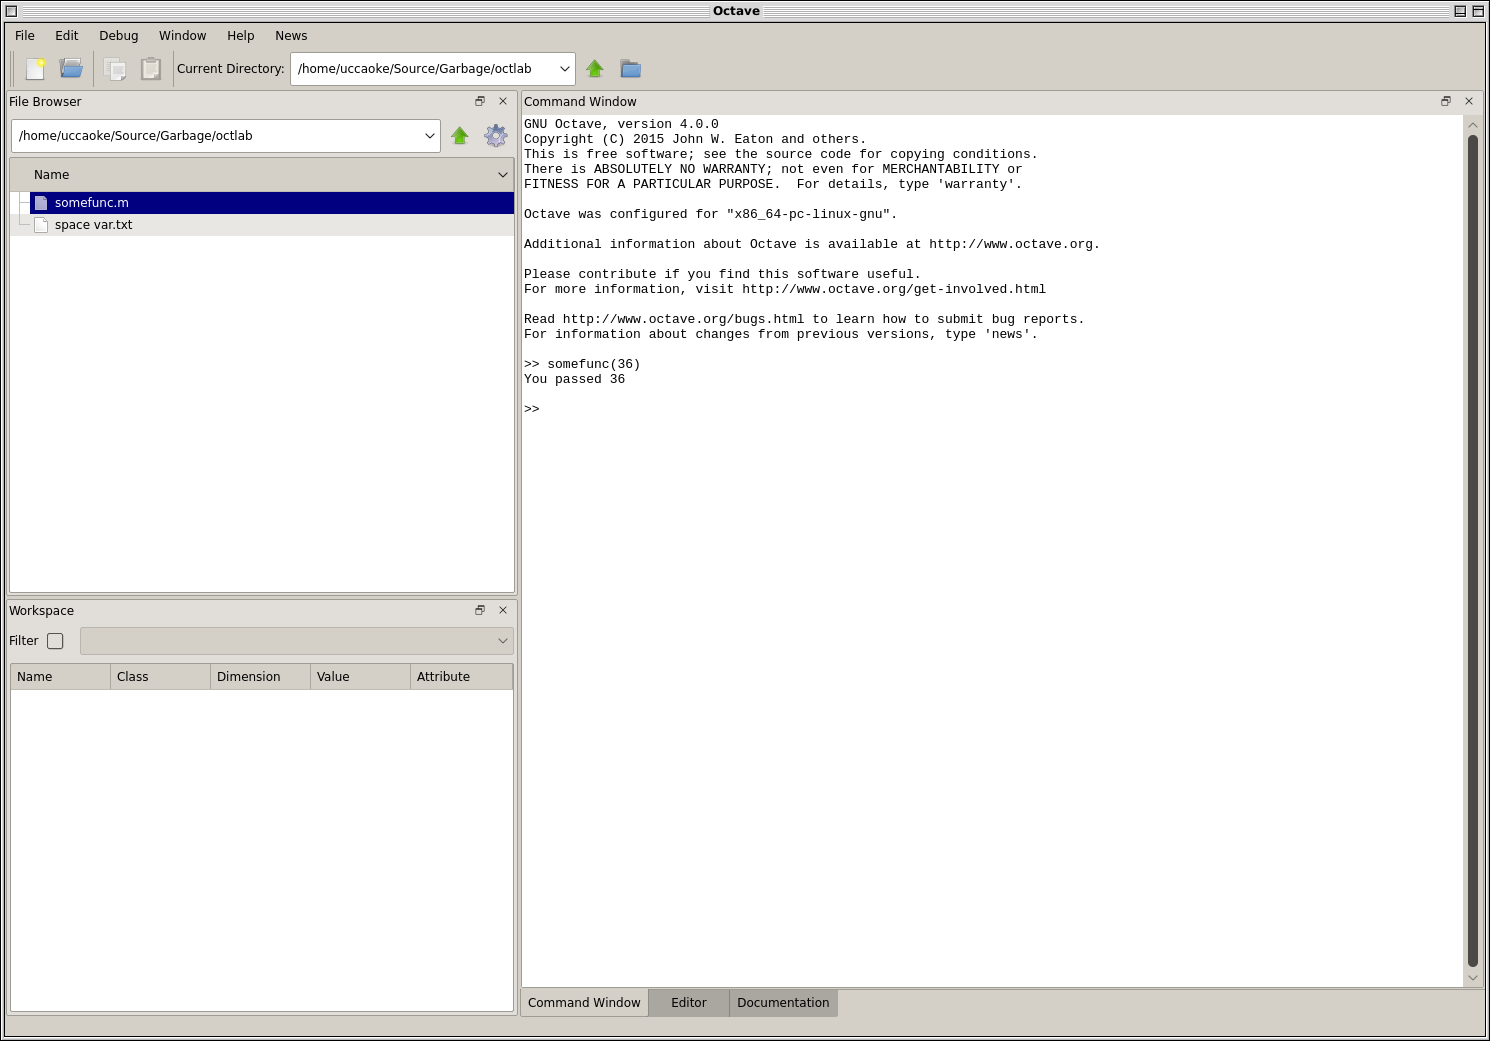Sort workspace by Dimension column
Image resolution: width=1490 pixels, height=1041 pixels.
[x=260, y=677]
